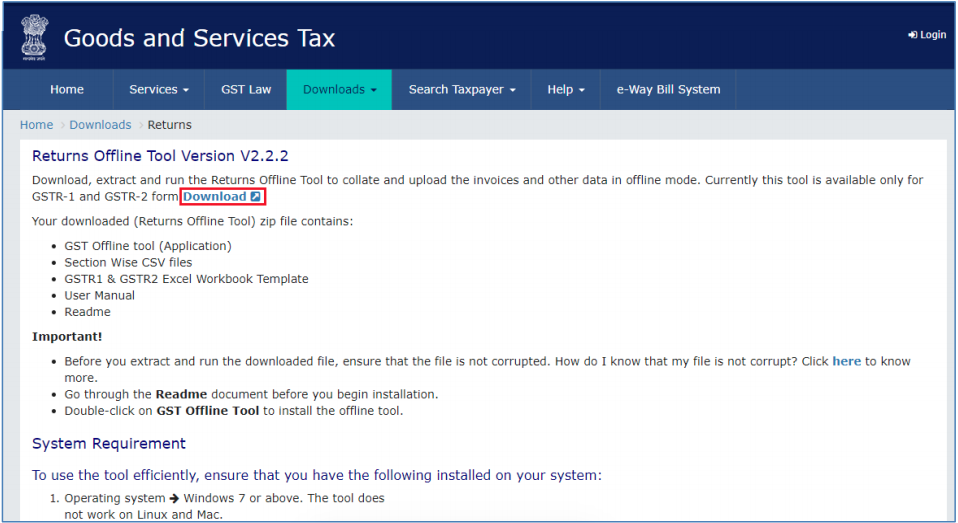Select the bold 'GST Offline Tool' text
This screenshot has height=523, width=958.
point(208,411)
